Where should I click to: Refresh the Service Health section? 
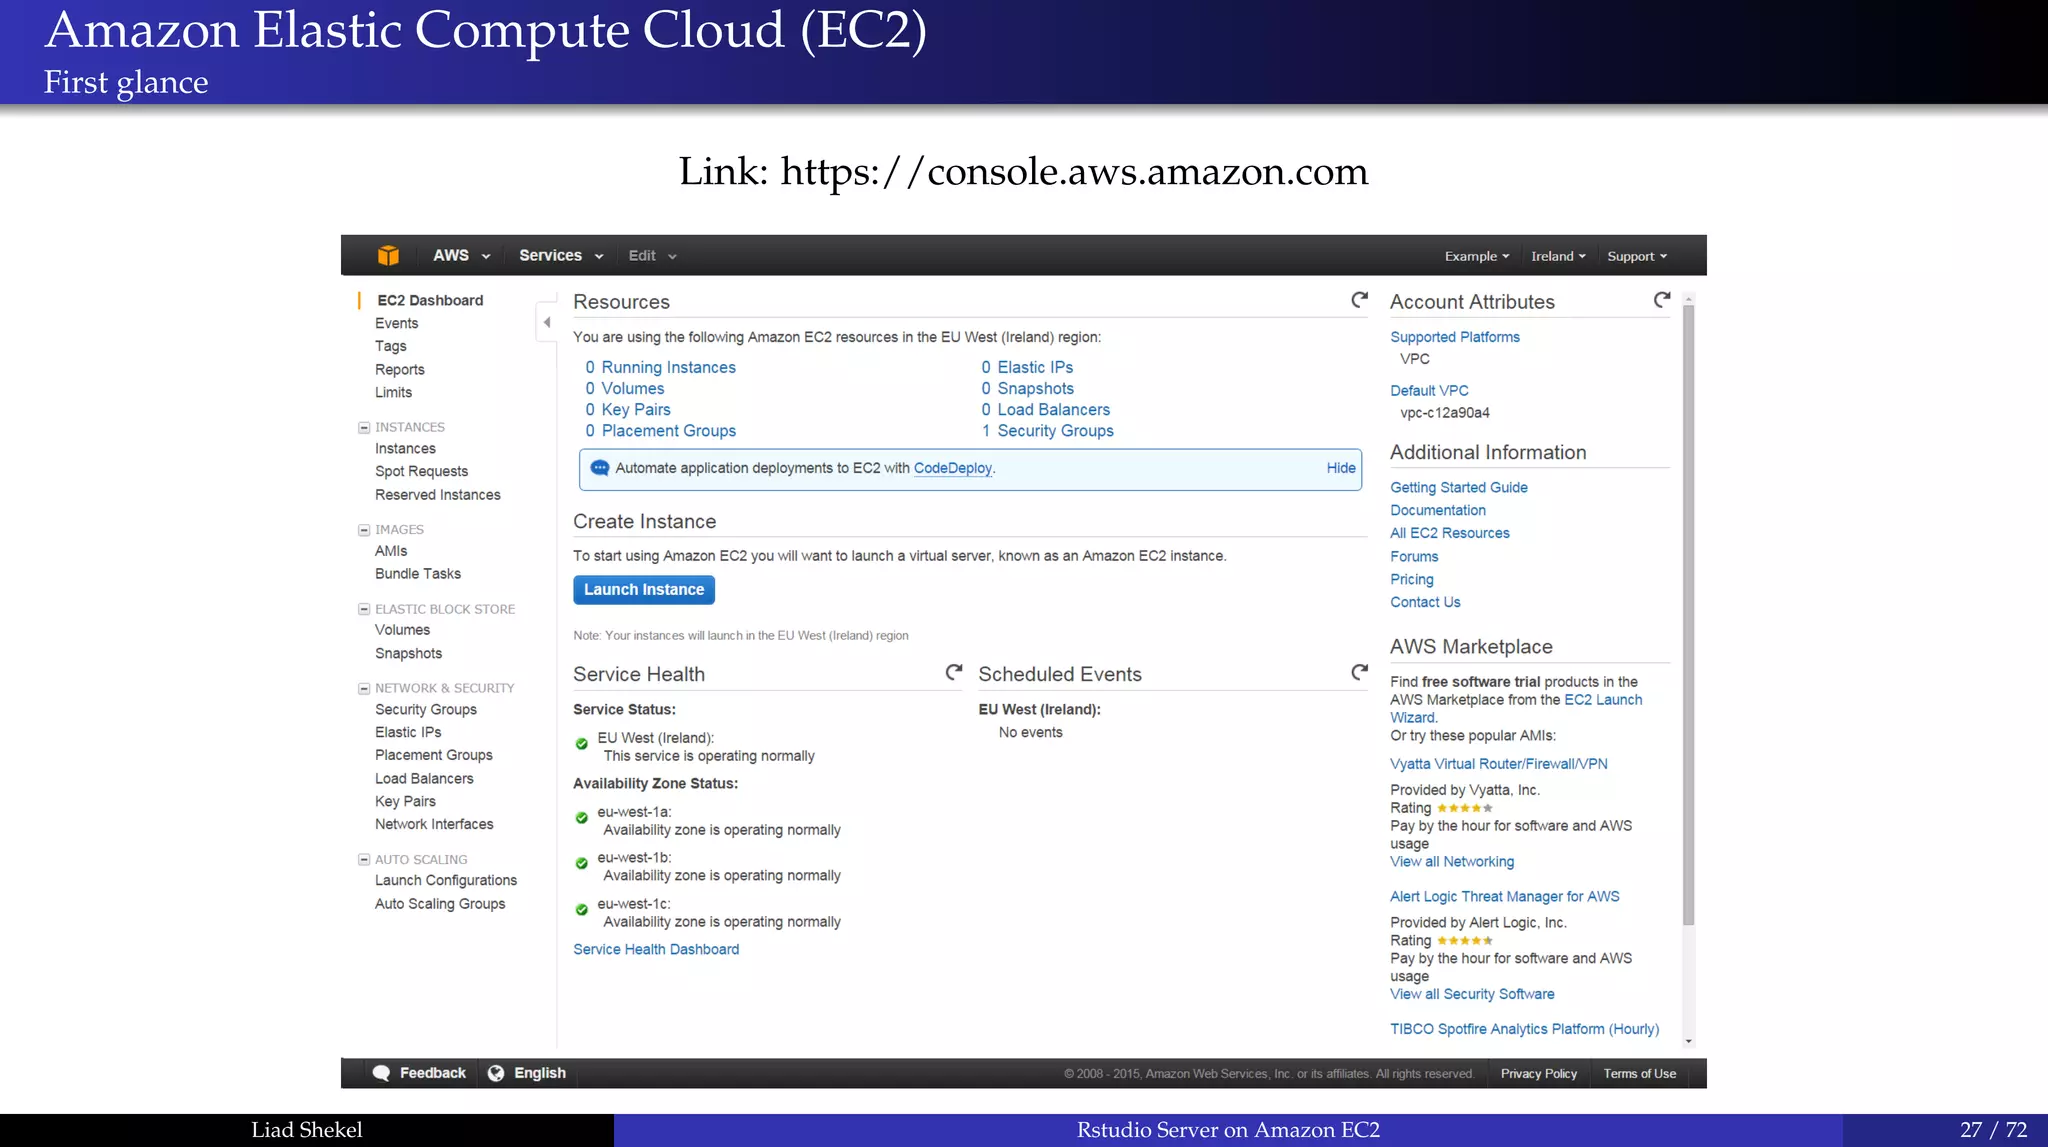[x=954, y=672]
